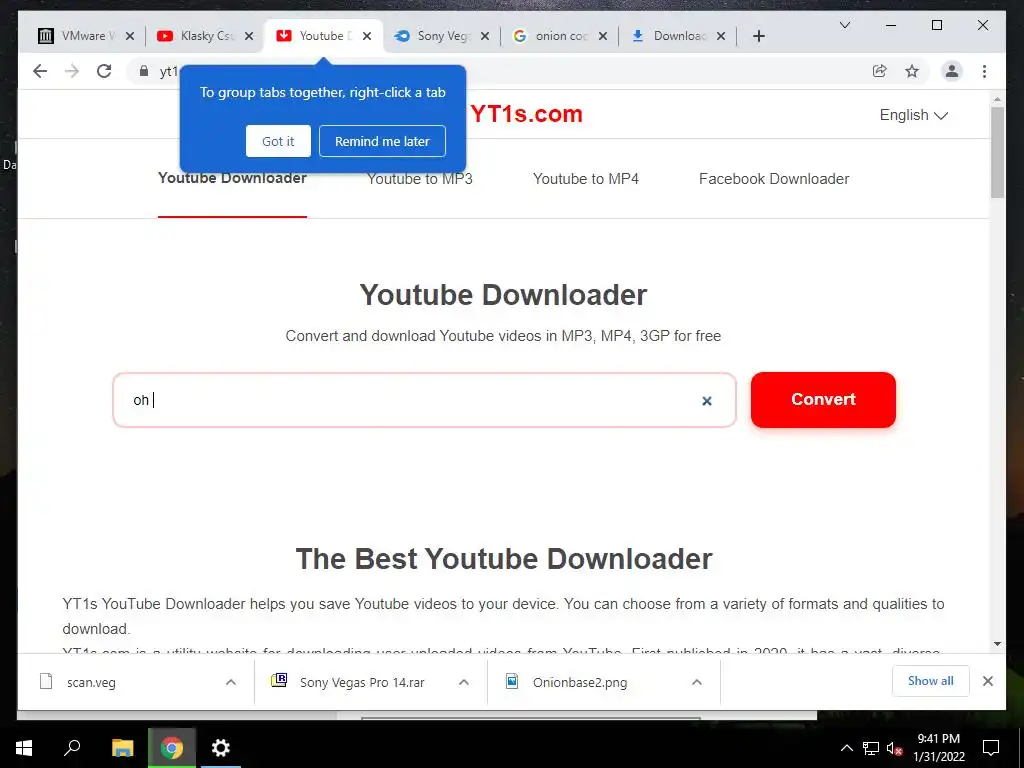This screenshot has height=768, width=1024.
Task: Open the Chrome profile avatar
Action: point(952,71)
